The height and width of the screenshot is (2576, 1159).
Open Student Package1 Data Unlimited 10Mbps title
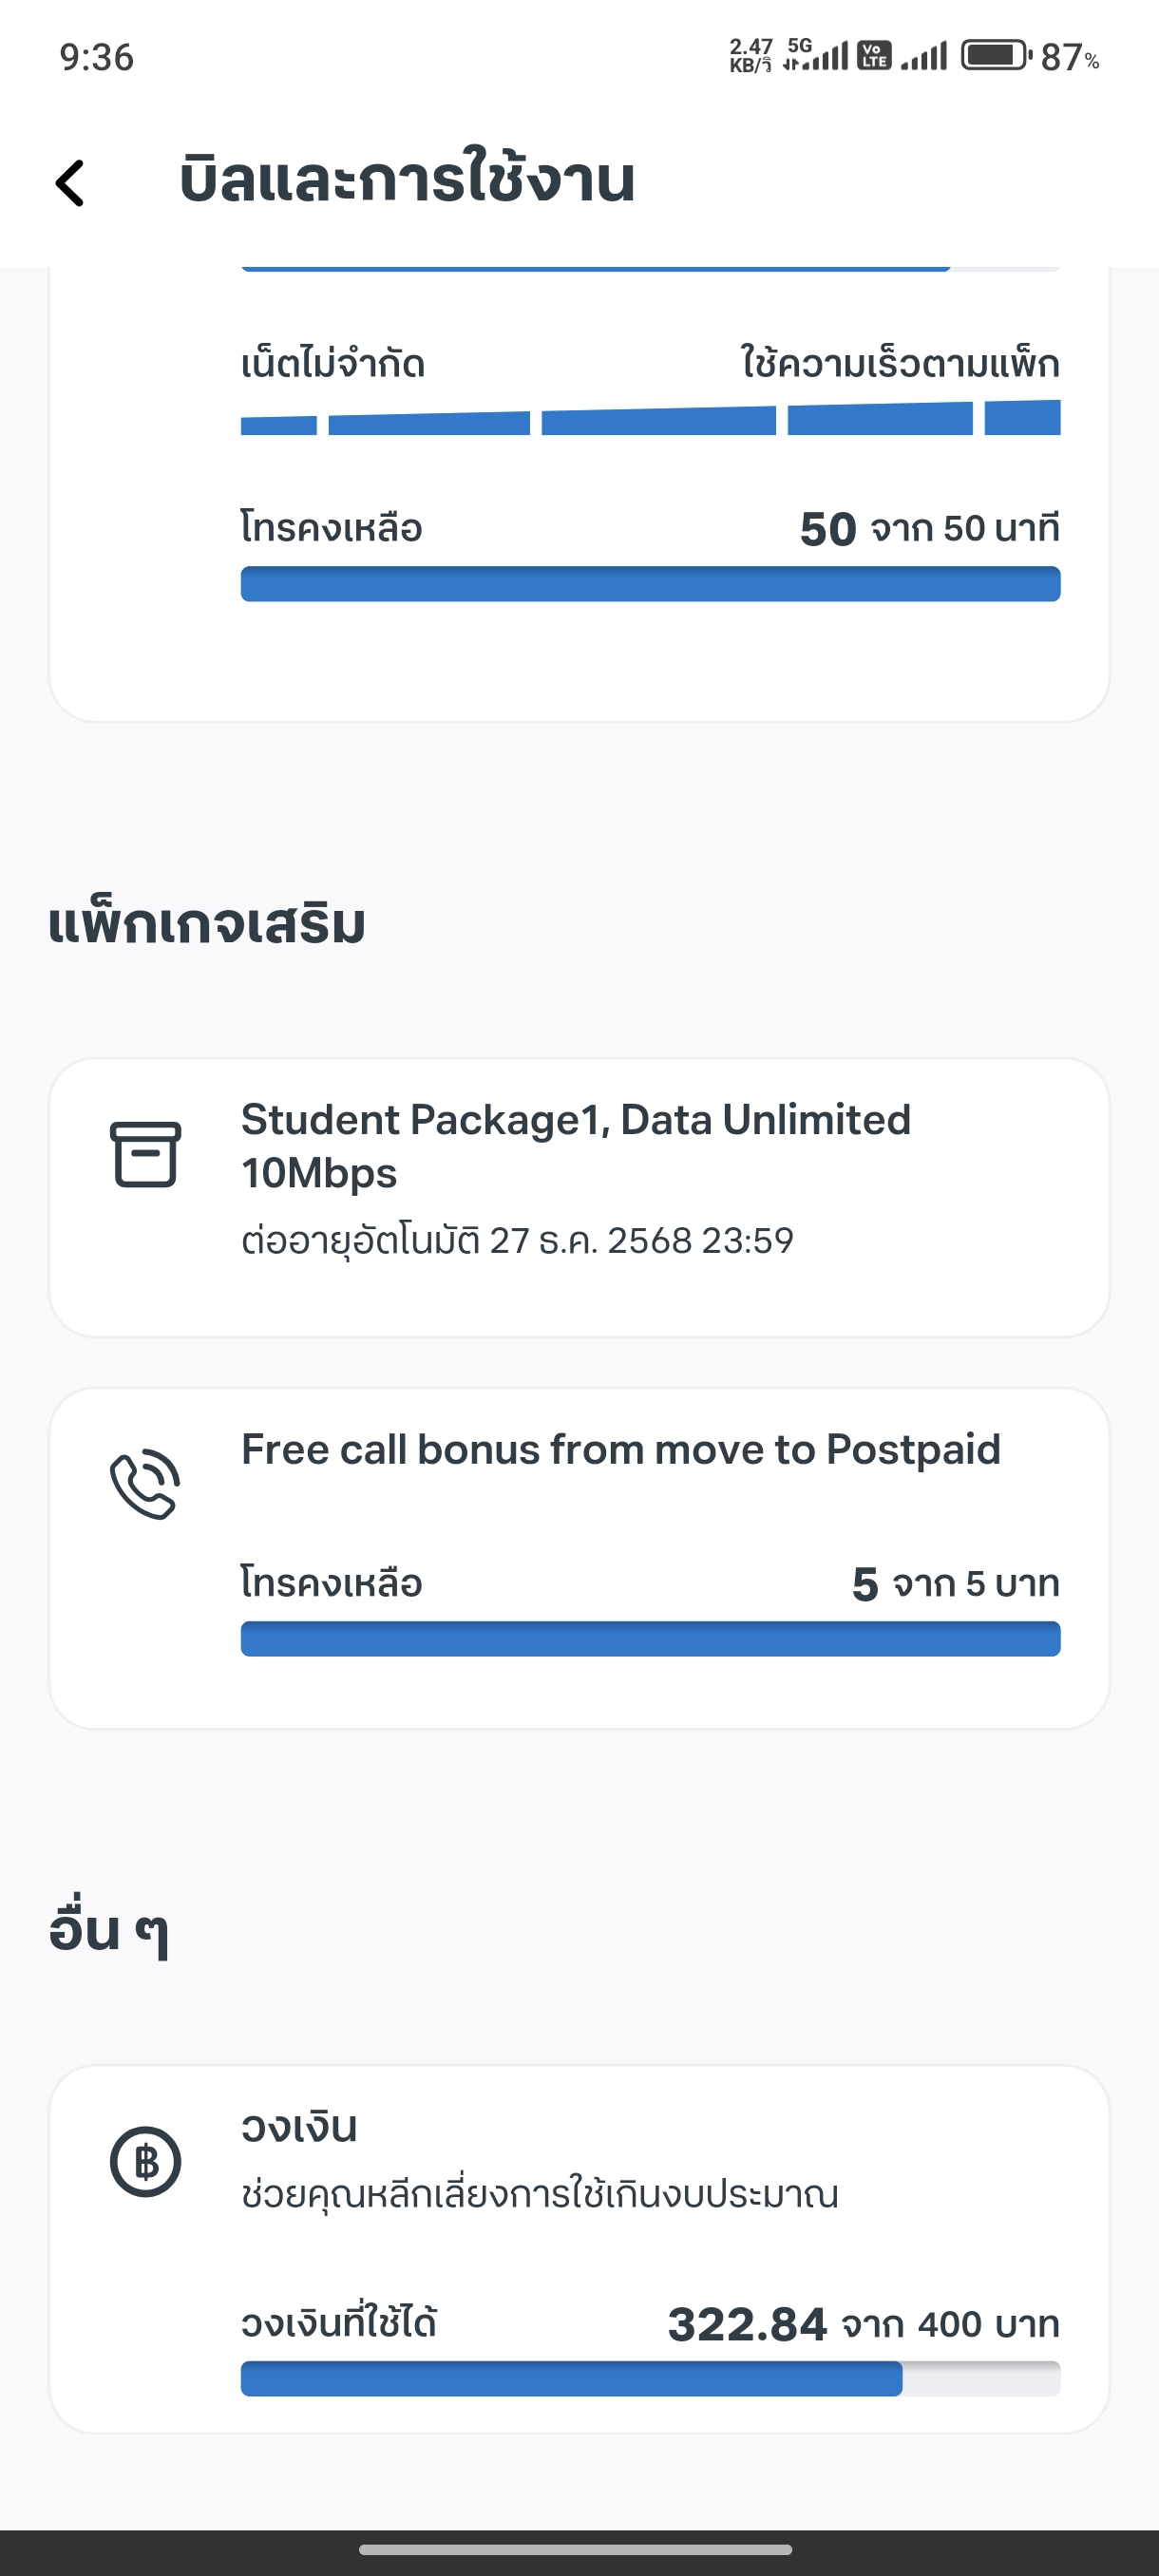pos(576,1146)
